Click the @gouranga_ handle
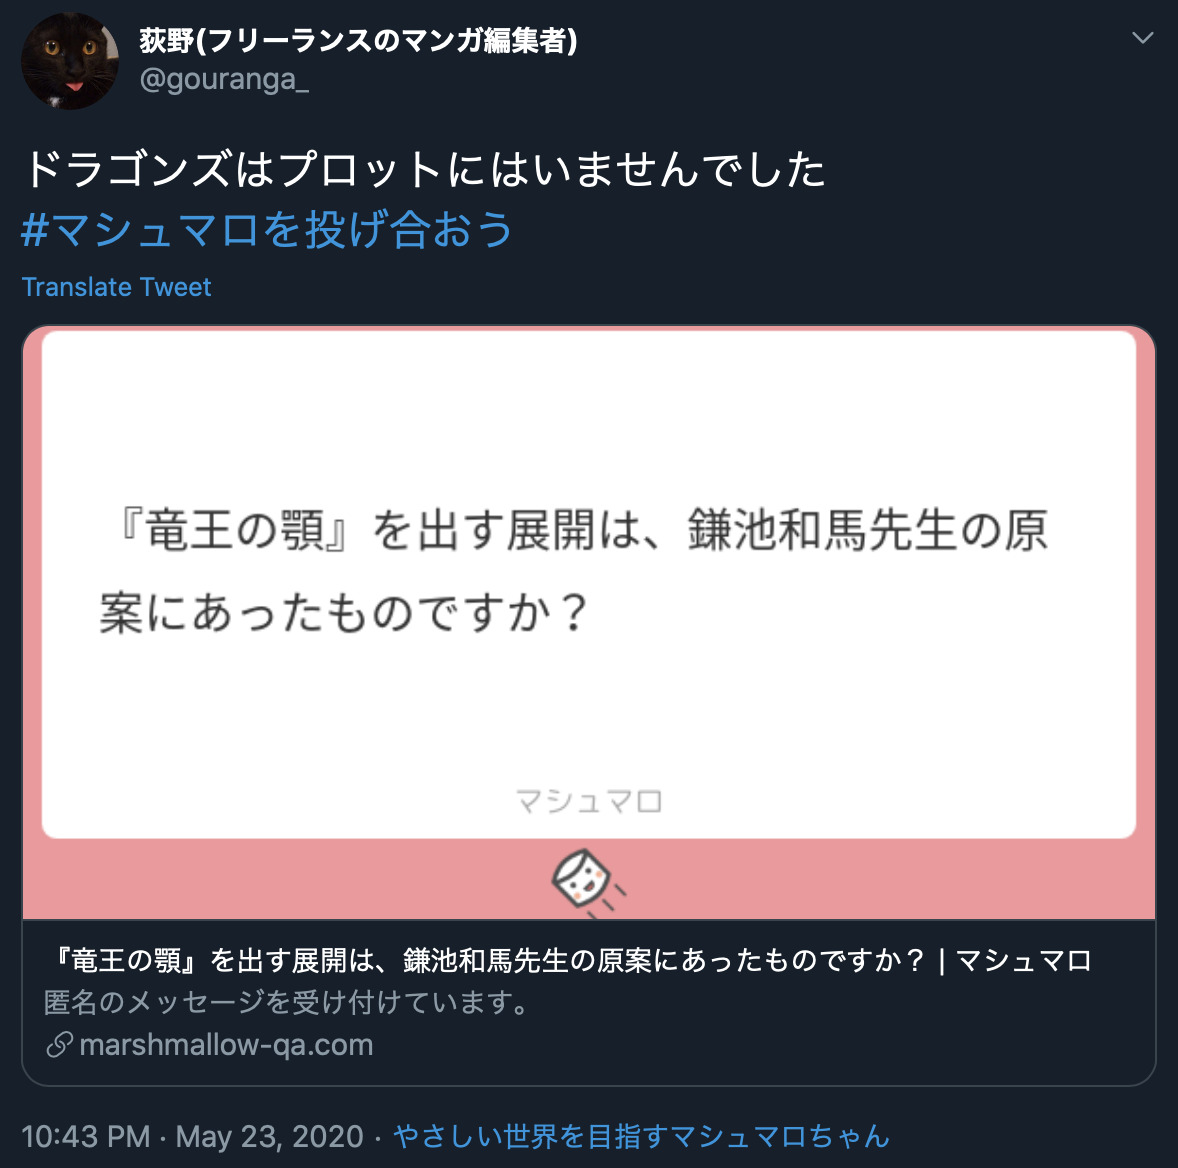1178x1168 pixels. click(224, 79)
